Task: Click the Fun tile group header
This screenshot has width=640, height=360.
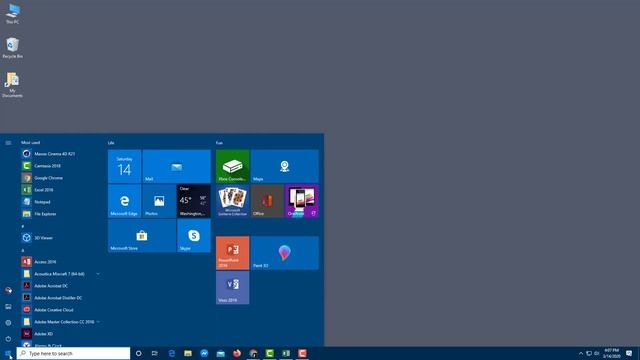Action: point(219,143)
